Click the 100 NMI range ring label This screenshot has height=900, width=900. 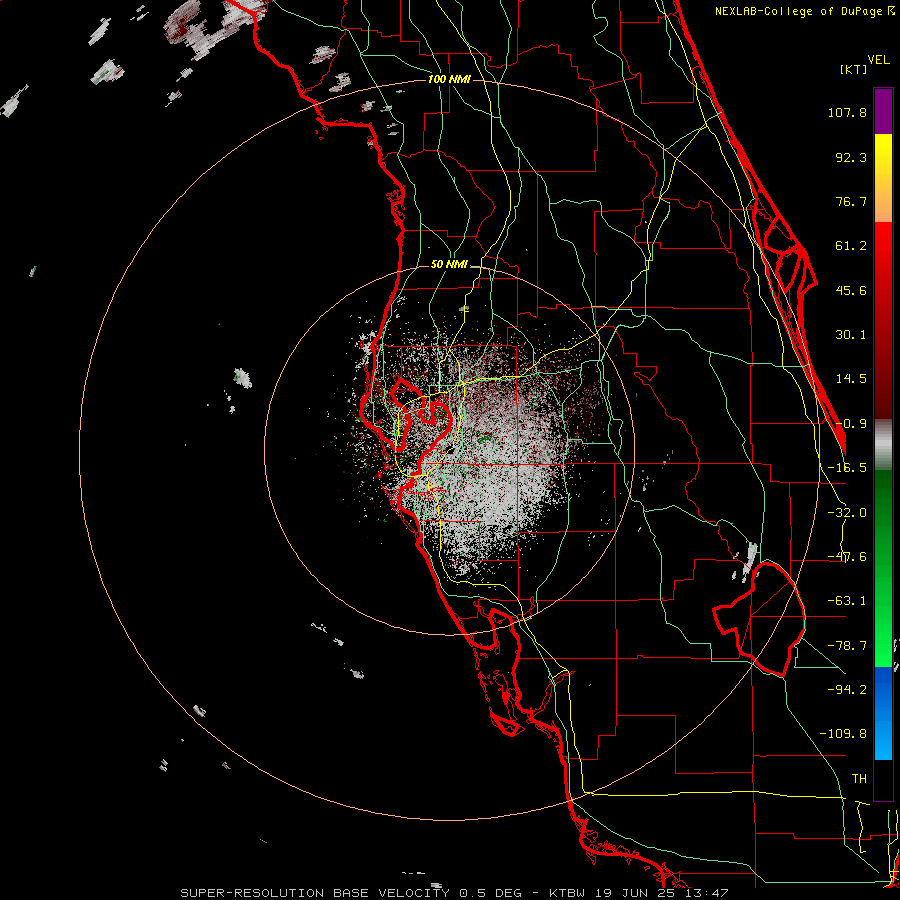tap(449, 79)
